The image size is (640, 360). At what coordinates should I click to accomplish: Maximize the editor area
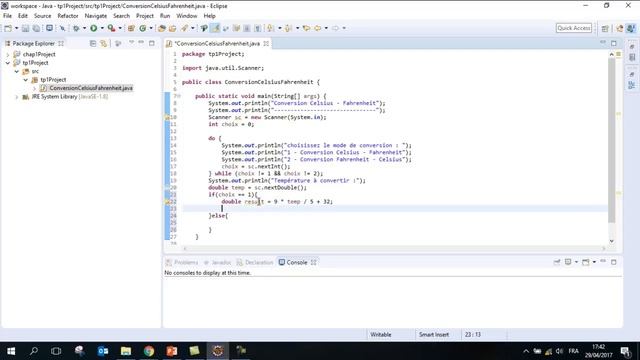point(613,43)
